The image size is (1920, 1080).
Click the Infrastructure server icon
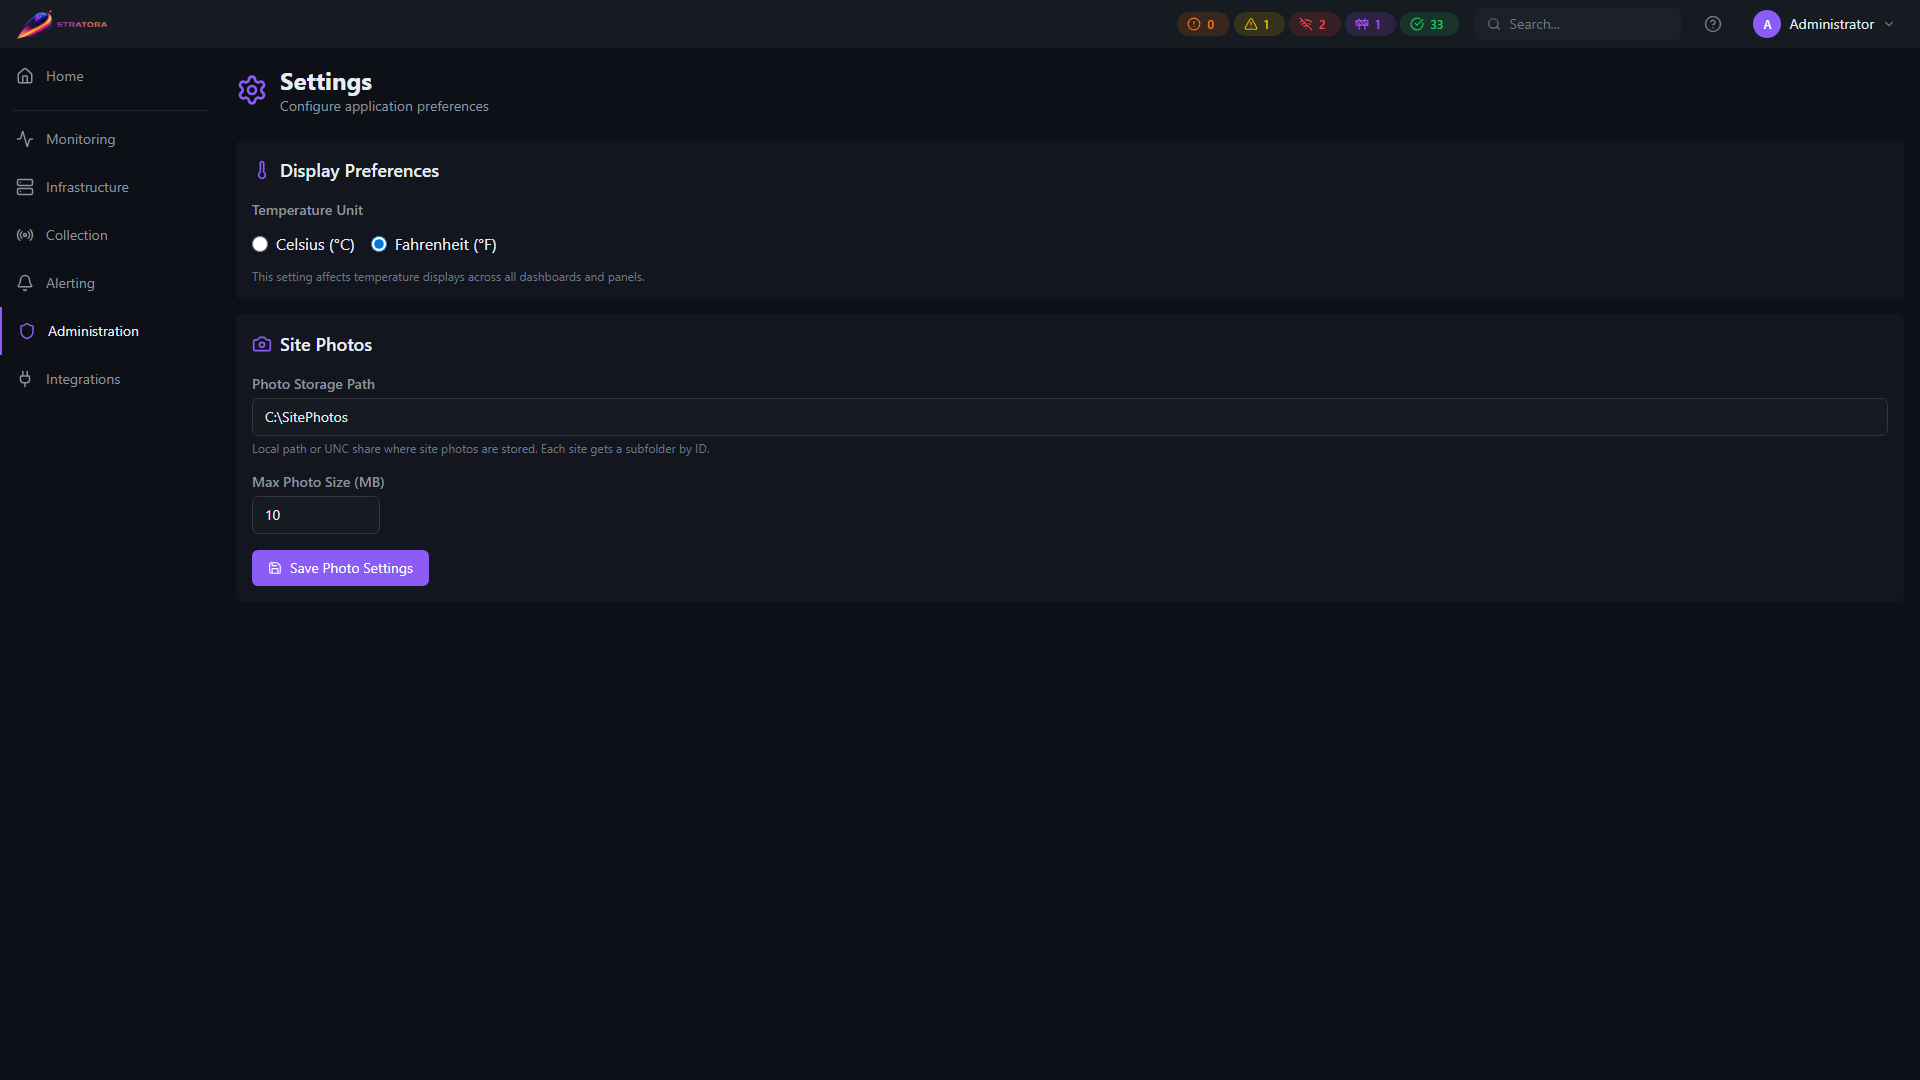pos(25,187)
